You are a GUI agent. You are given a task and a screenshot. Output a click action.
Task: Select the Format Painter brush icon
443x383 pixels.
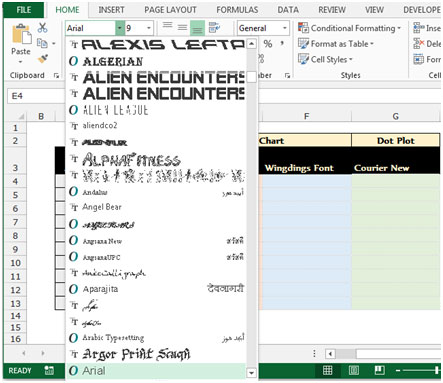point(42,59)
